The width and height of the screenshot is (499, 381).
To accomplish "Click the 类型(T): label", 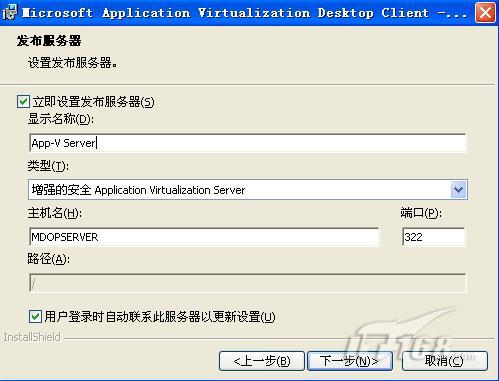I will pos(48,165).
